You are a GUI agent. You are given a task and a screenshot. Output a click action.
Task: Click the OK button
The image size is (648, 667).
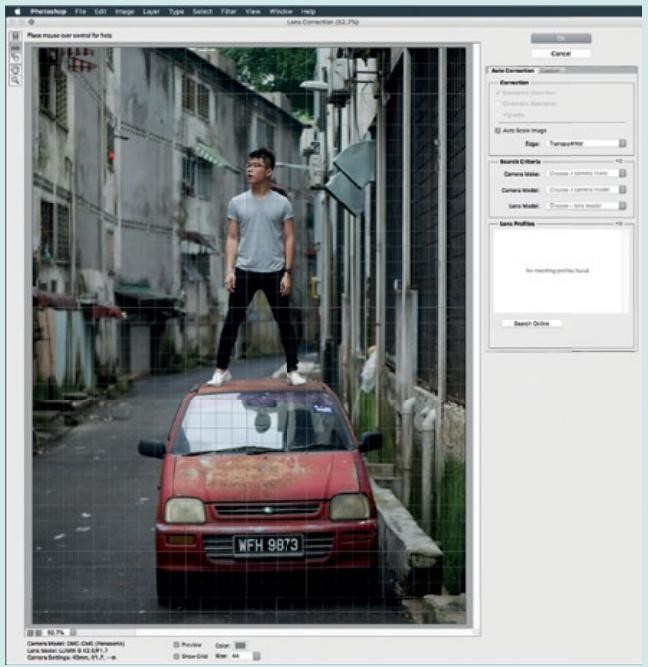[x=561, y=38]
